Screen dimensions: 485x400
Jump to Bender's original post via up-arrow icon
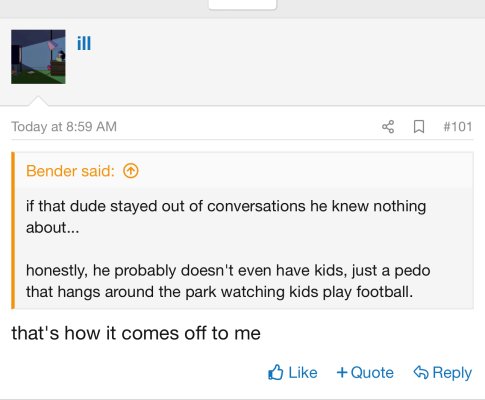[x=131, y=171]
